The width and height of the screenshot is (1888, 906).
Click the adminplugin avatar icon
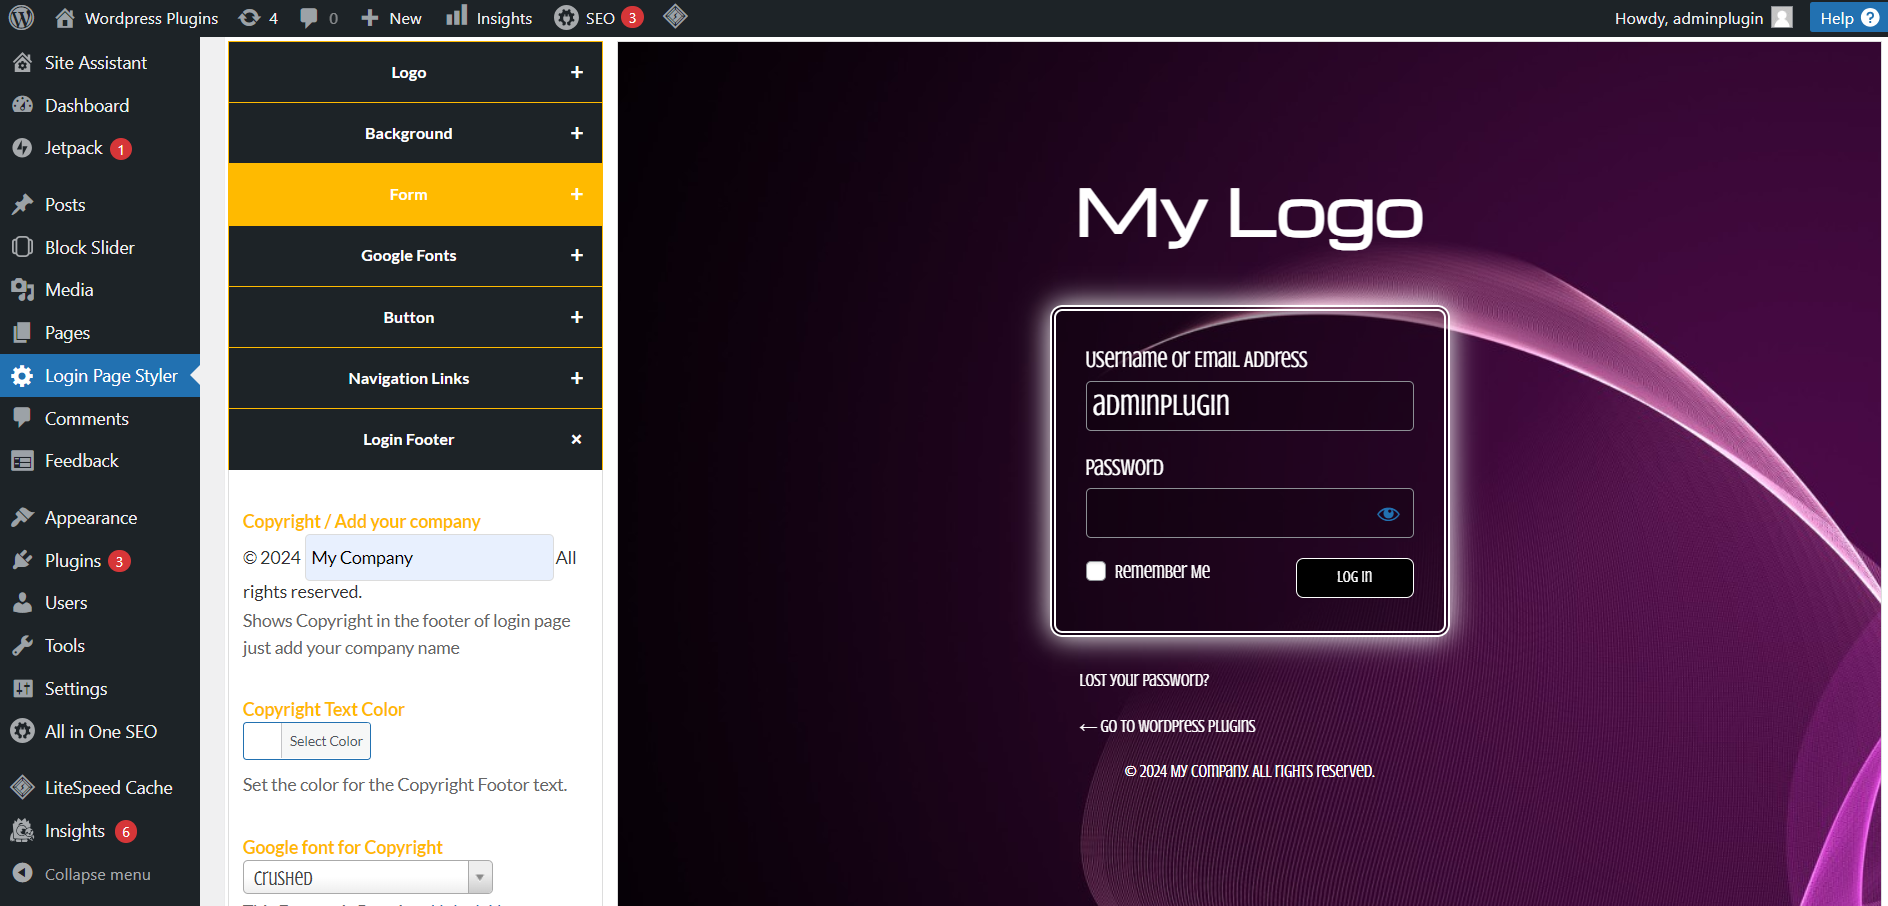[1782, 18]
